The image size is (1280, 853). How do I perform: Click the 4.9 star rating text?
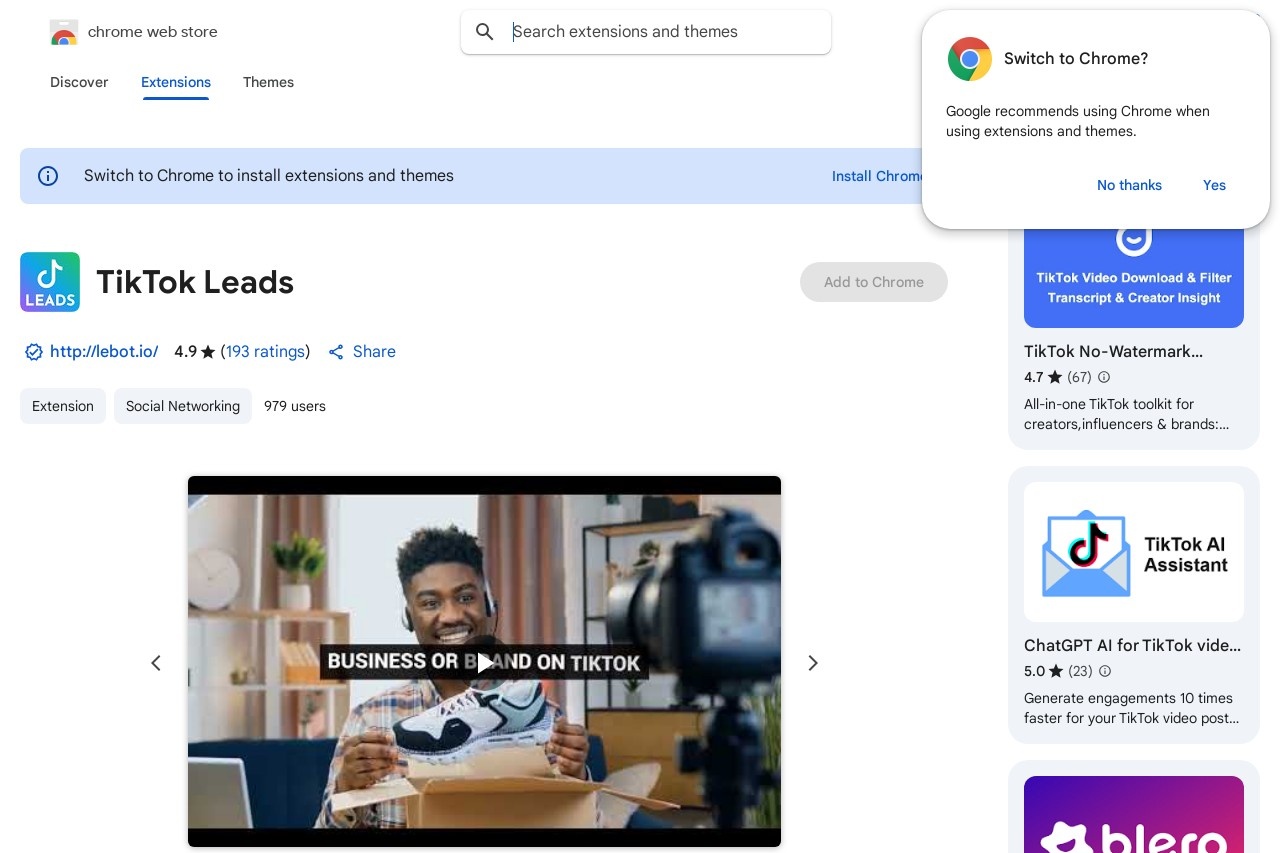point(195,352)
